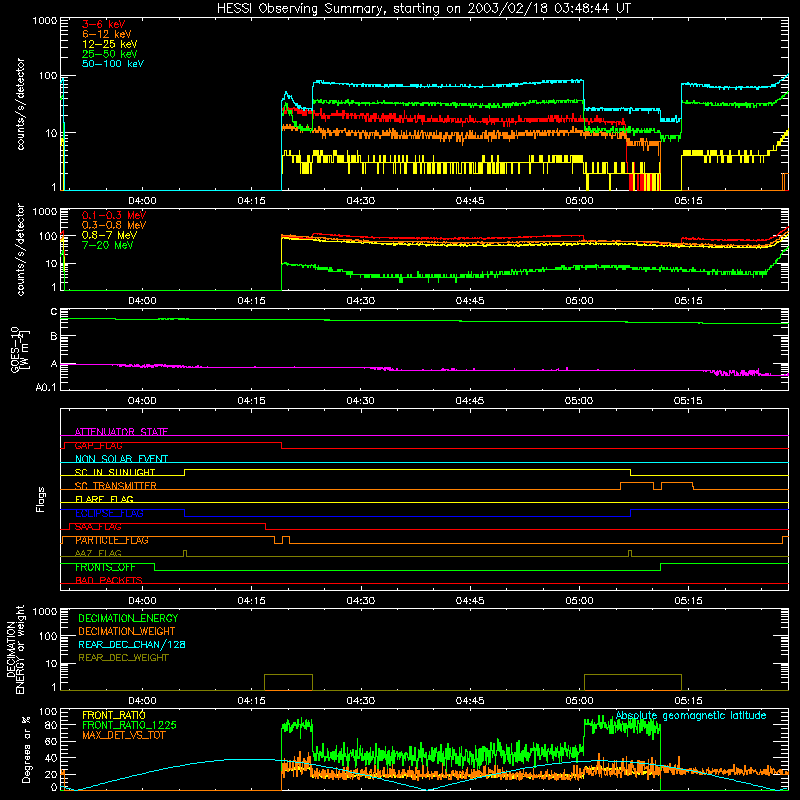This screenshot has width=800, height=800.
Task: Click the green FRONT_RATIO_1225 legend label
Action: click(x=130, y=725)
